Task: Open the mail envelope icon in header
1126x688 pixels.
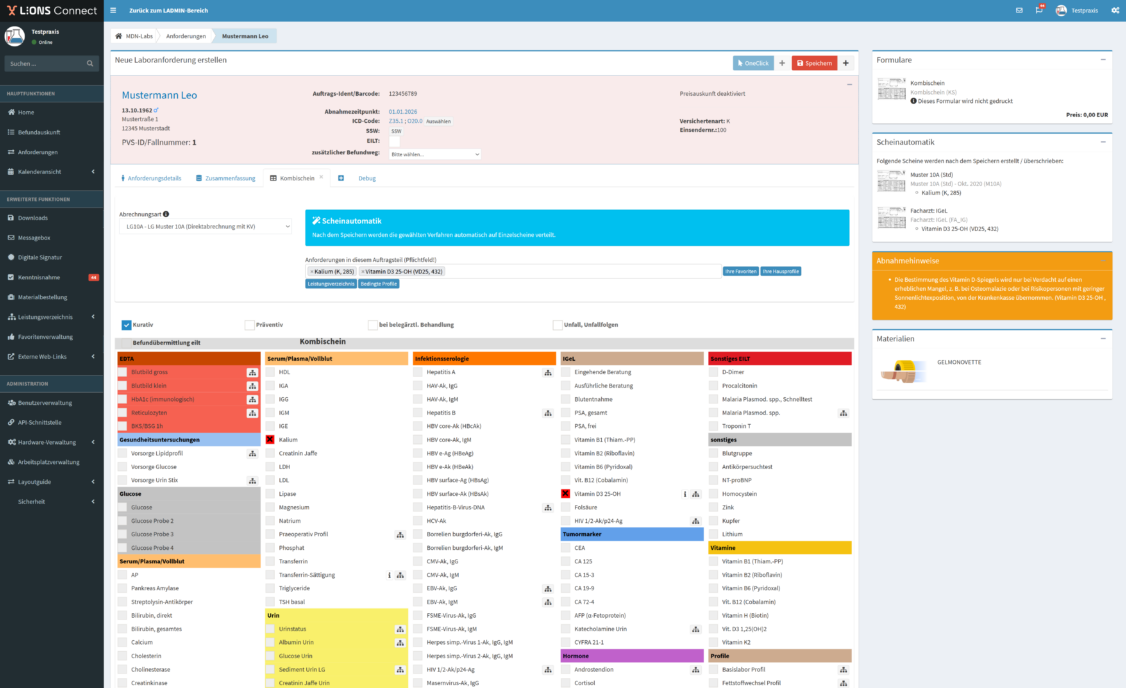Action: click(x=1019, y=10)
